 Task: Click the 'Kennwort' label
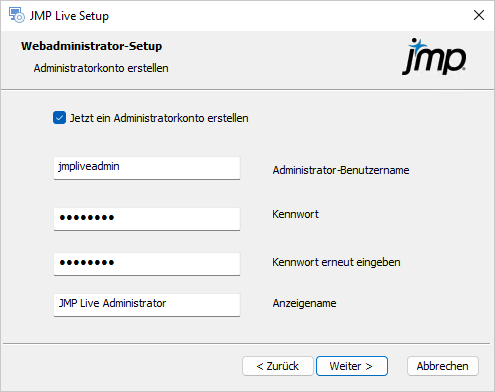pos(295,214)
